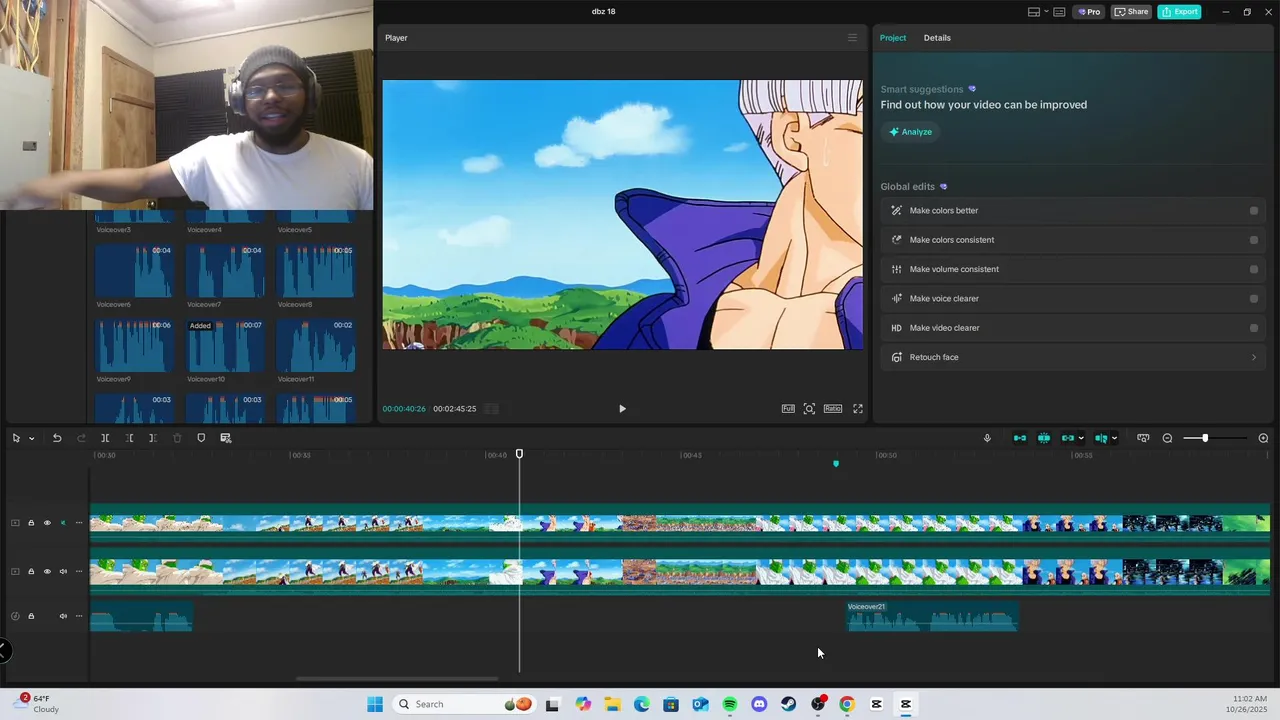The height and width of the screenshot is (720, 1280).
Task: Unmute the top video track
Action: (x=63, y=523)
